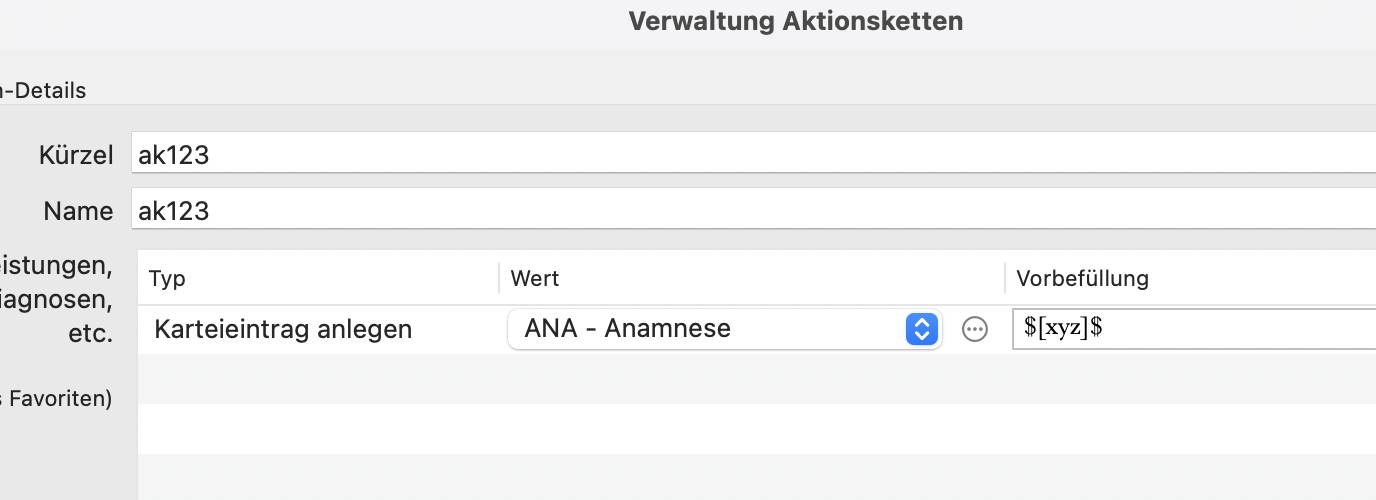Click the label text ending with etc.

[x=91, y=333]
